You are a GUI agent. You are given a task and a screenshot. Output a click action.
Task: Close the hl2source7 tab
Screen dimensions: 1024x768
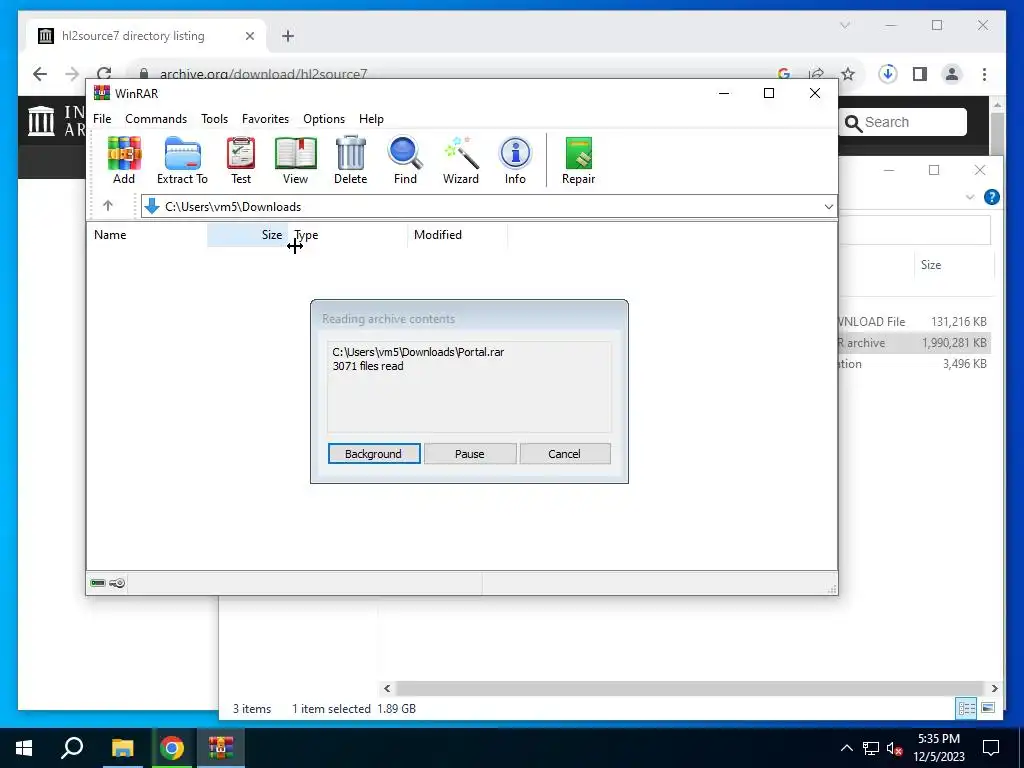tap(249, 36)
